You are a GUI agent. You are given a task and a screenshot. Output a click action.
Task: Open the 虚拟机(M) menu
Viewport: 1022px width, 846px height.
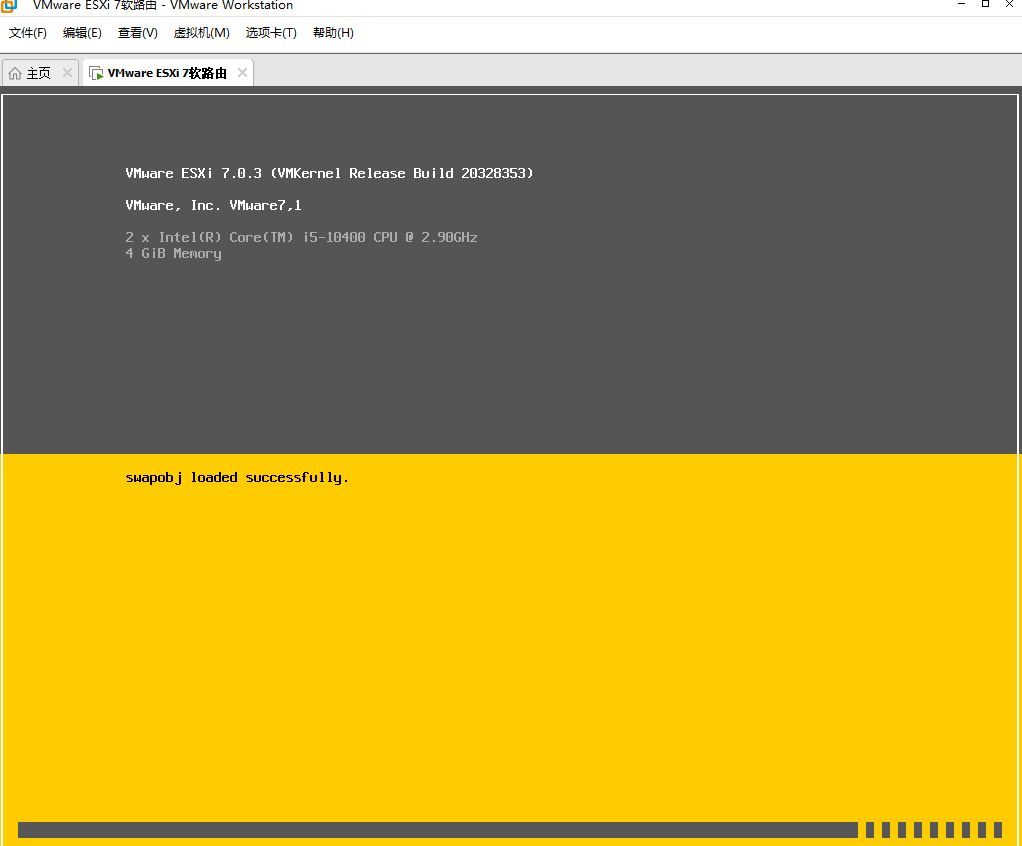[x=201, y=33]
